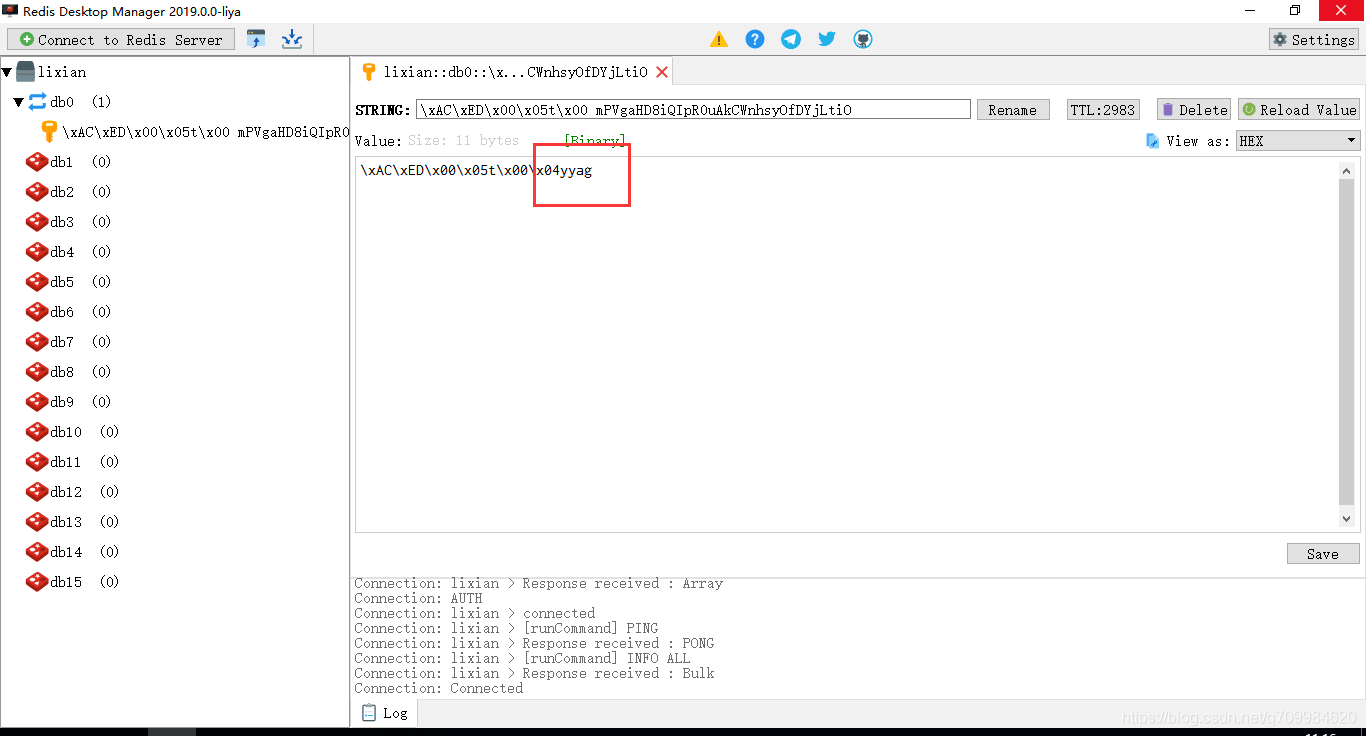Click the value editor scrollbar down arrow
Image resolution: width=1366 pixels, height=736 pixels.
coord(1346,519)
